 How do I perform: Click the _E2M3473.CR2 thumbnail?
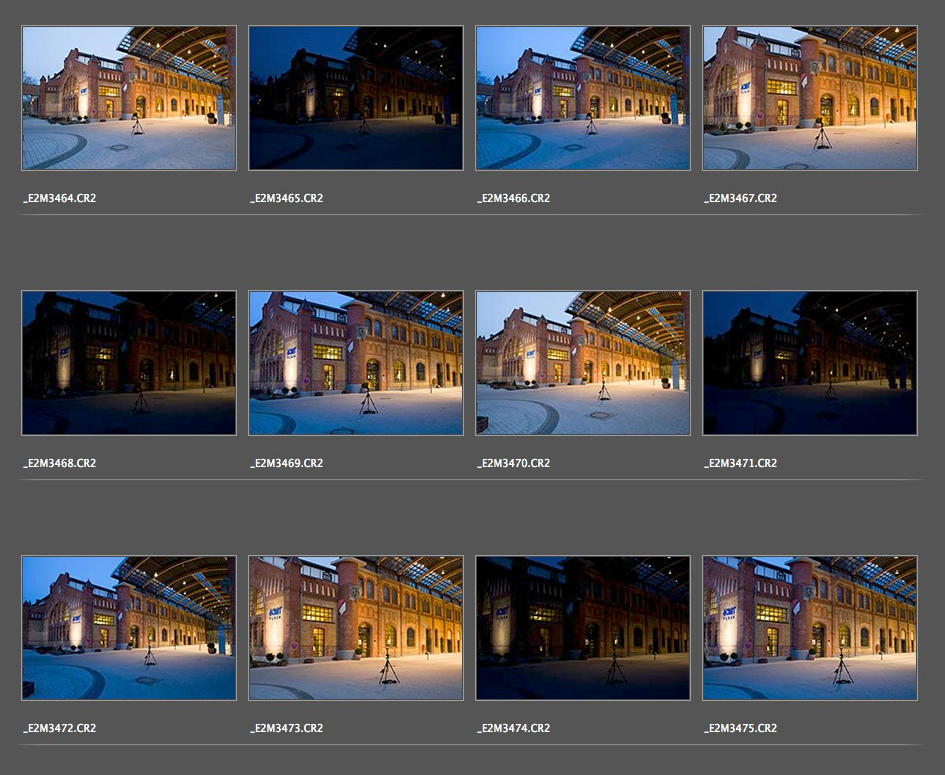pyautogui.click(x=356, y=628)
